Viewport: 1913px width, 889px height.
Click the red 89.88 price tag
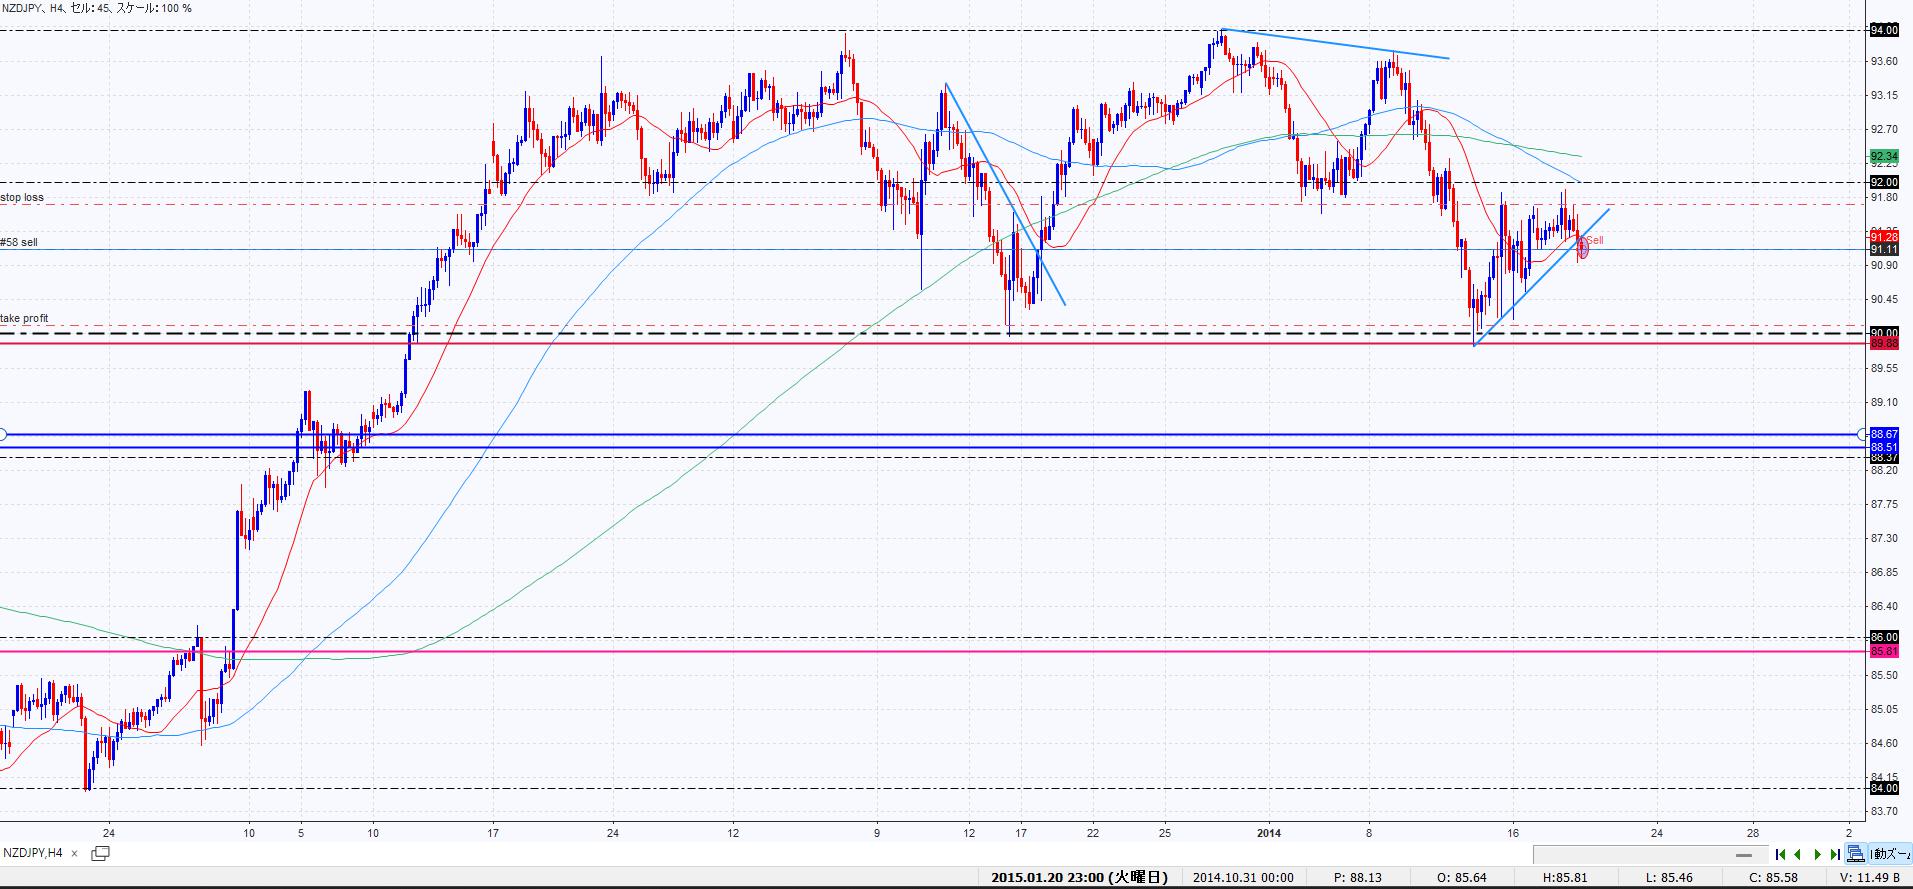(x=1883, y=343)
